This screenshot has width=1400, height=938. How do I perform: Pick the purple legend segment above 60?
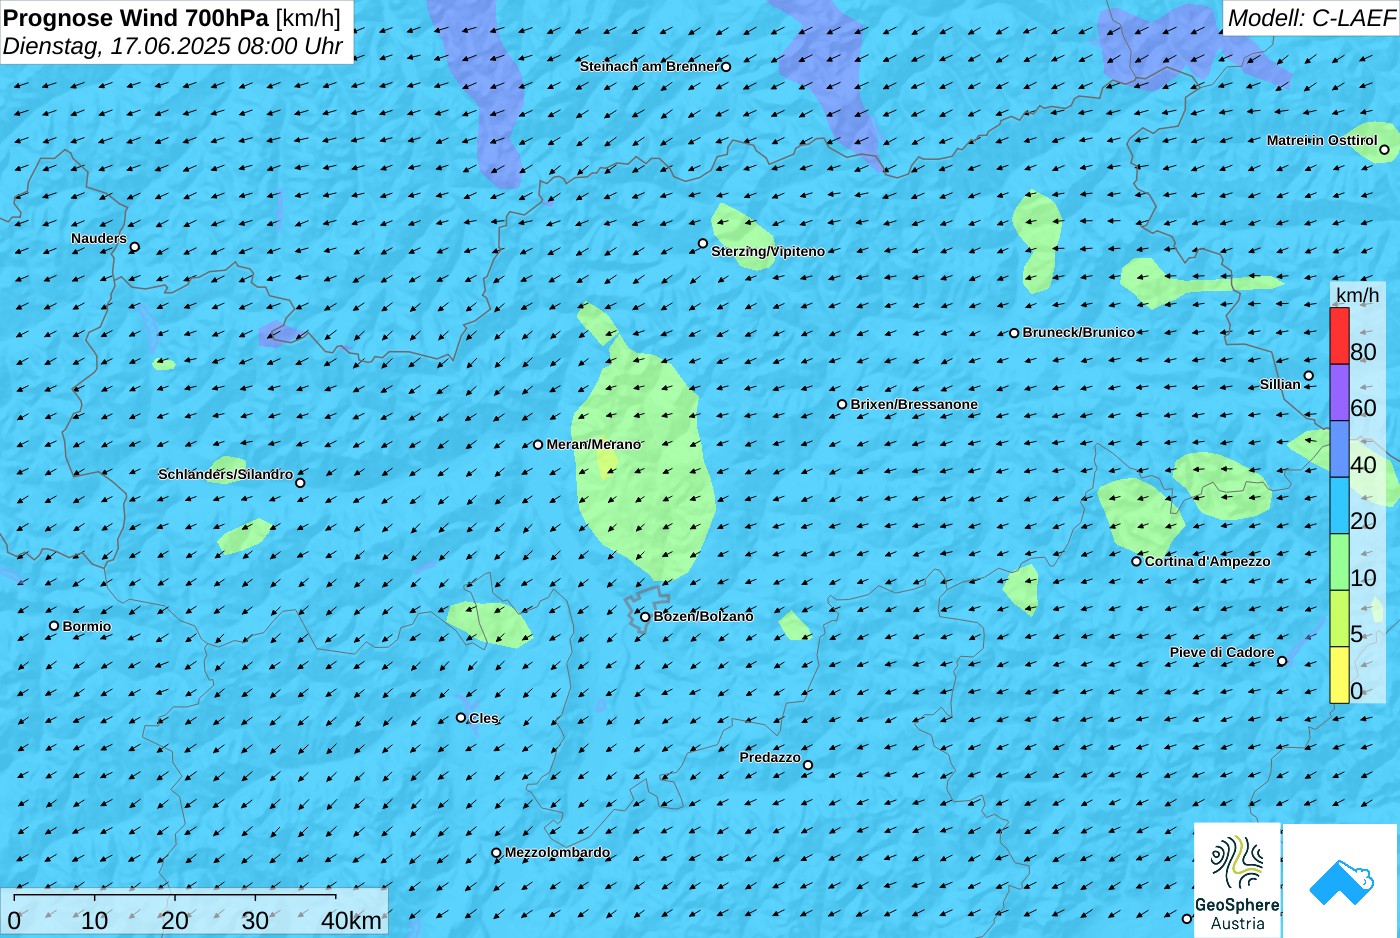point(1339,392)
